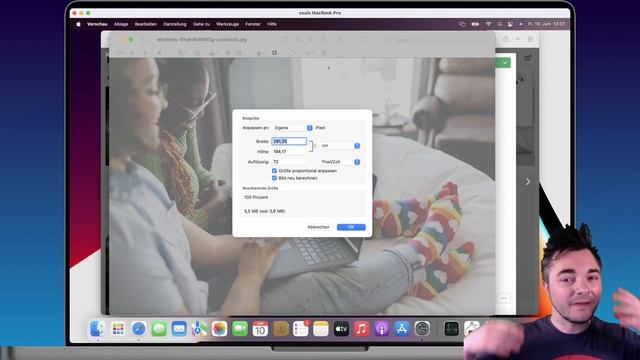640x360 pixels.
Task: Open Calendar from the Dock
Action: pyautogui.click(x=260, y=329)
